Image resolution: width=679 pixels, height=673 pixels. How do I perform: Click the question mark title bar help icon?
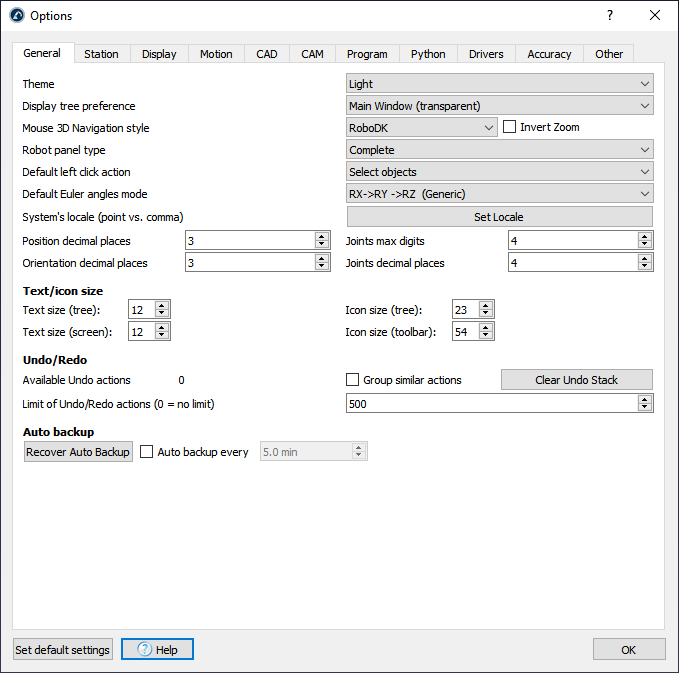(610, 15)
